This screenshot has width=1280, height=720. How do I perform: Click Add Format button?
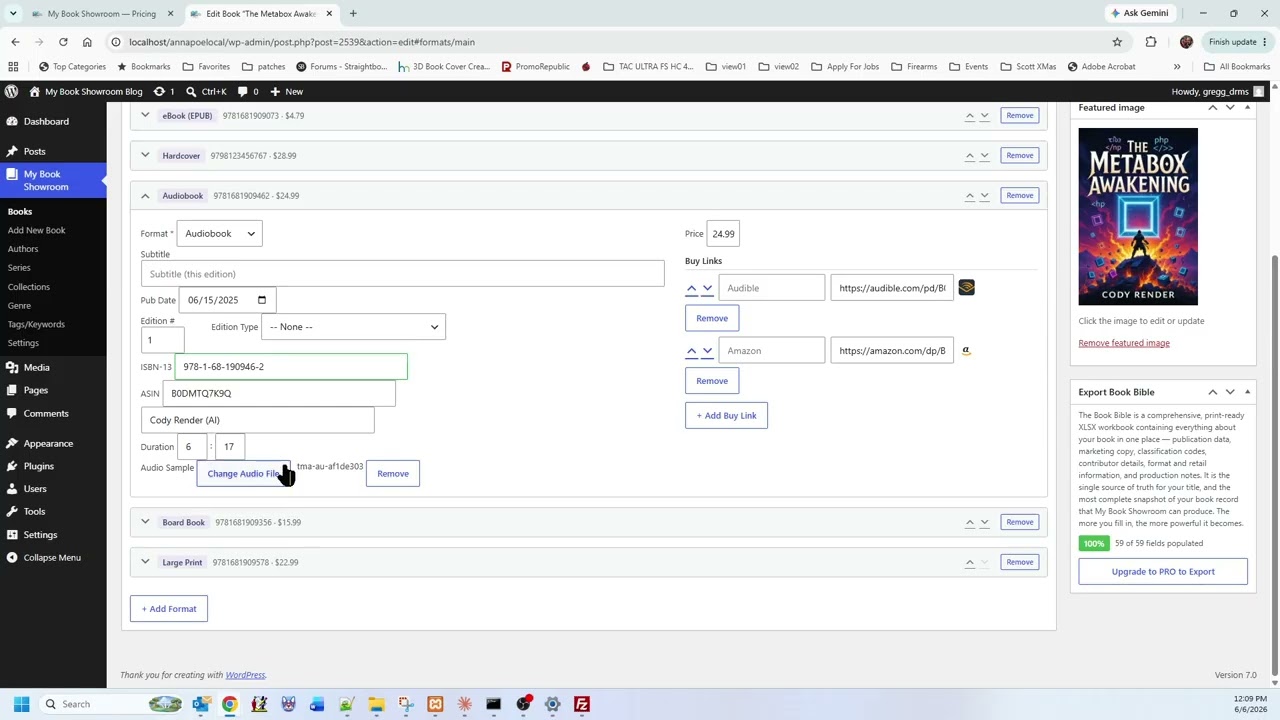[169, 609]
